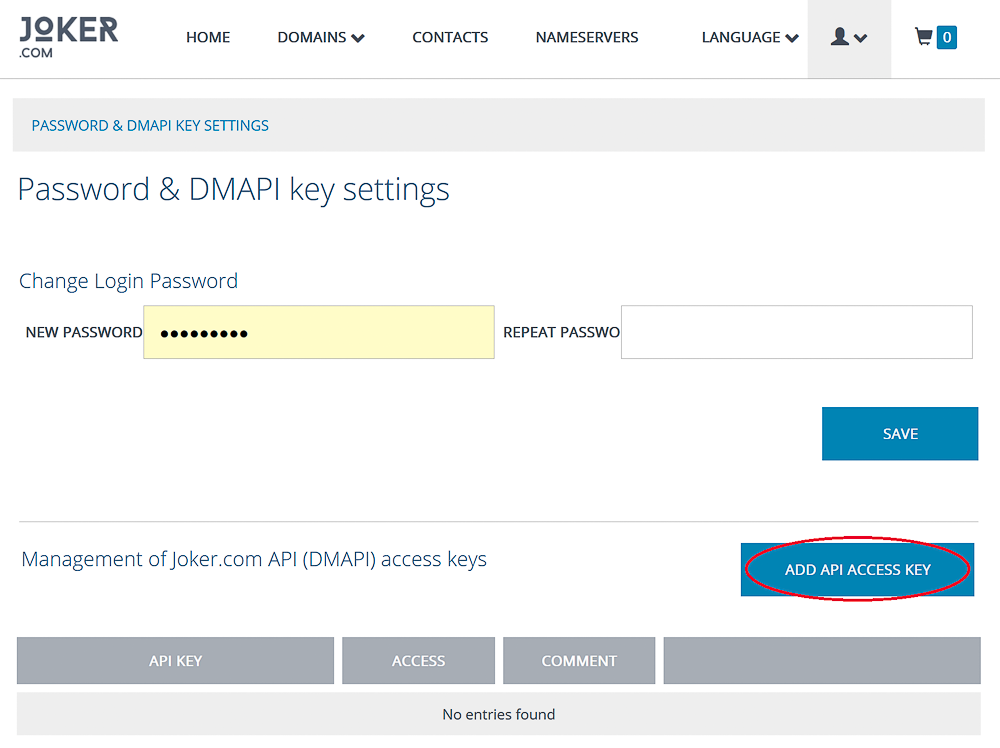Select the Comment column header
The height and width of the screenshot is (748, 1000).
point(579,661)
